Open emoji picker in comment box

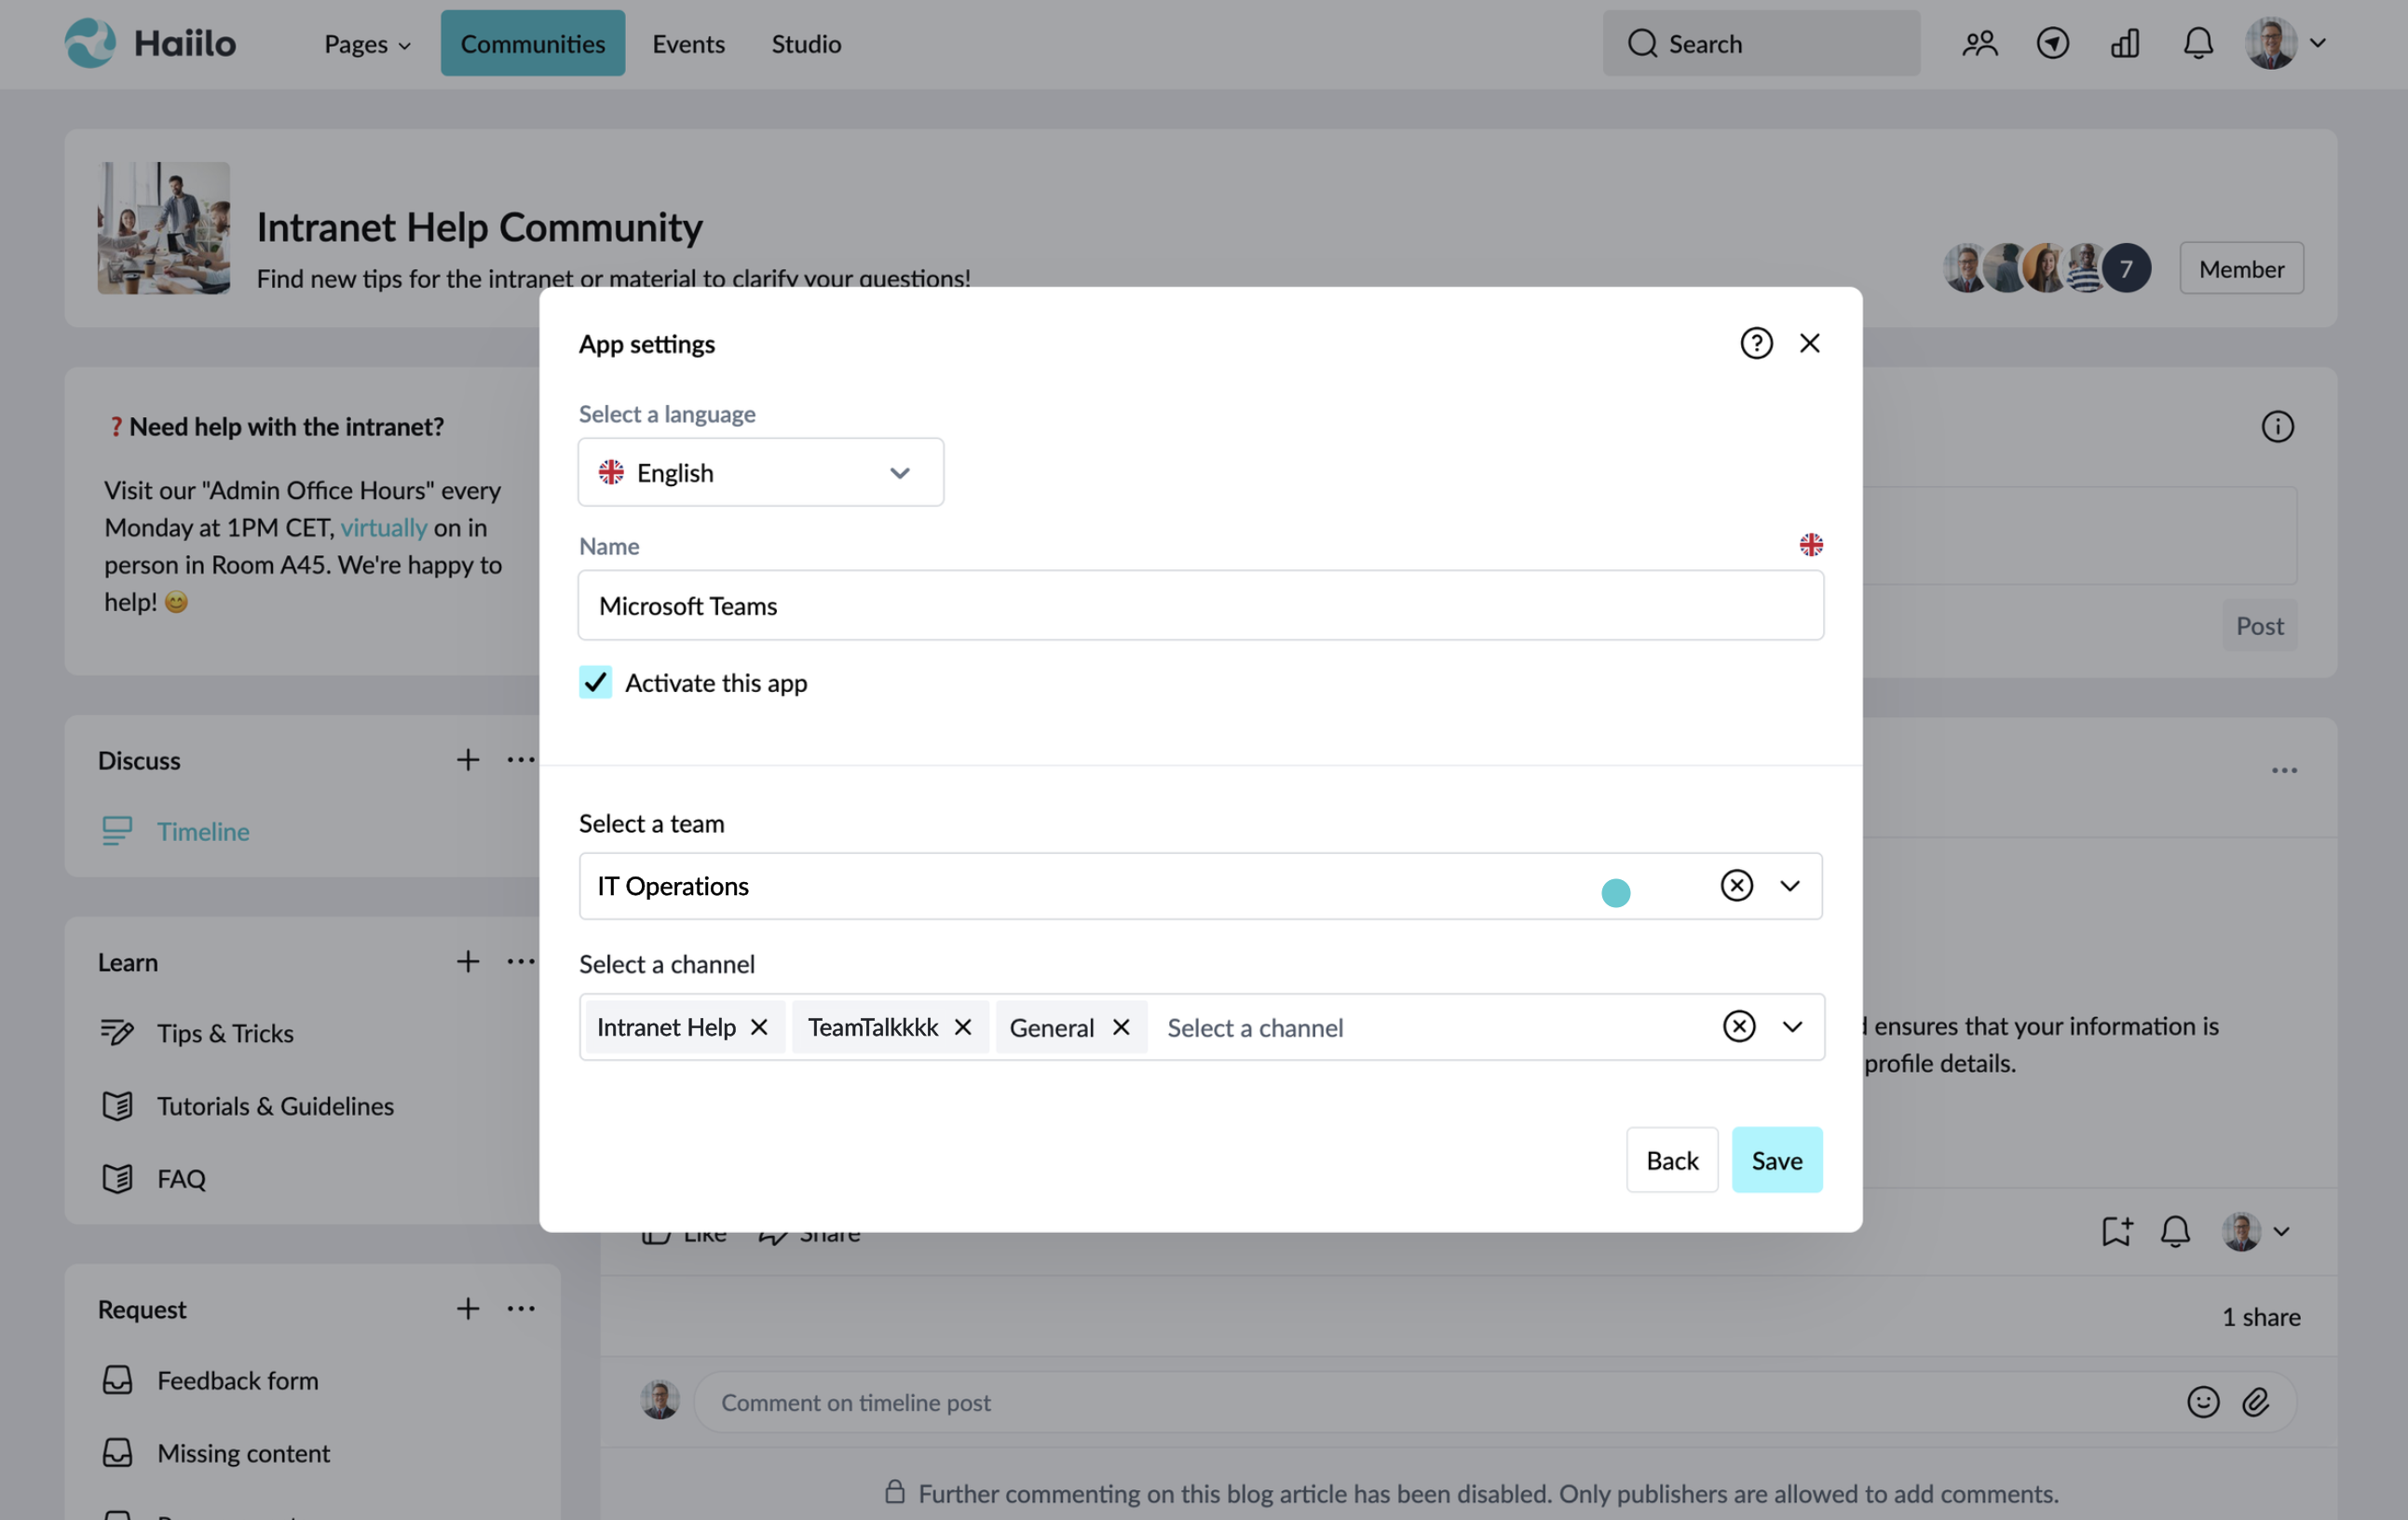click(x=2203, y=1402)
